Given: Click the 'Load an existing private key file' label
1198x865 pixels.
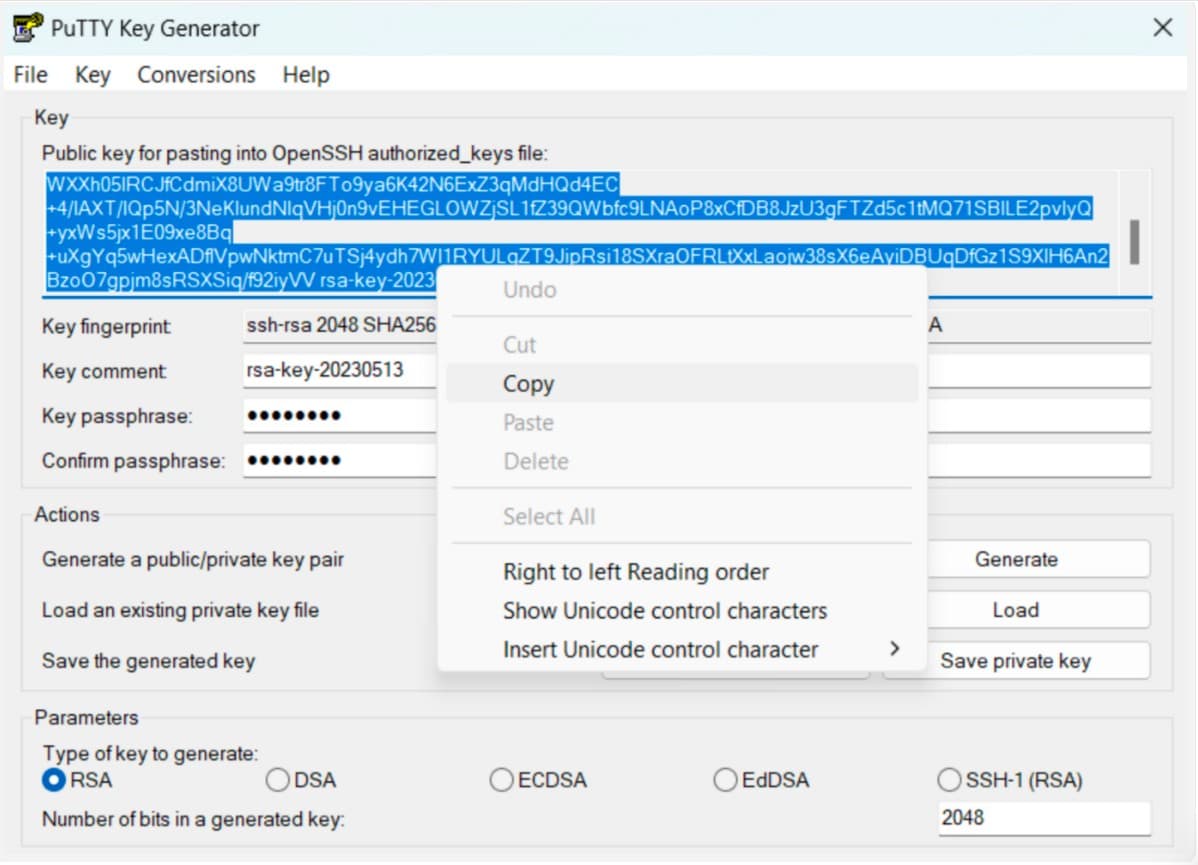Looking at the screenshot, I should tap(180, 610).
